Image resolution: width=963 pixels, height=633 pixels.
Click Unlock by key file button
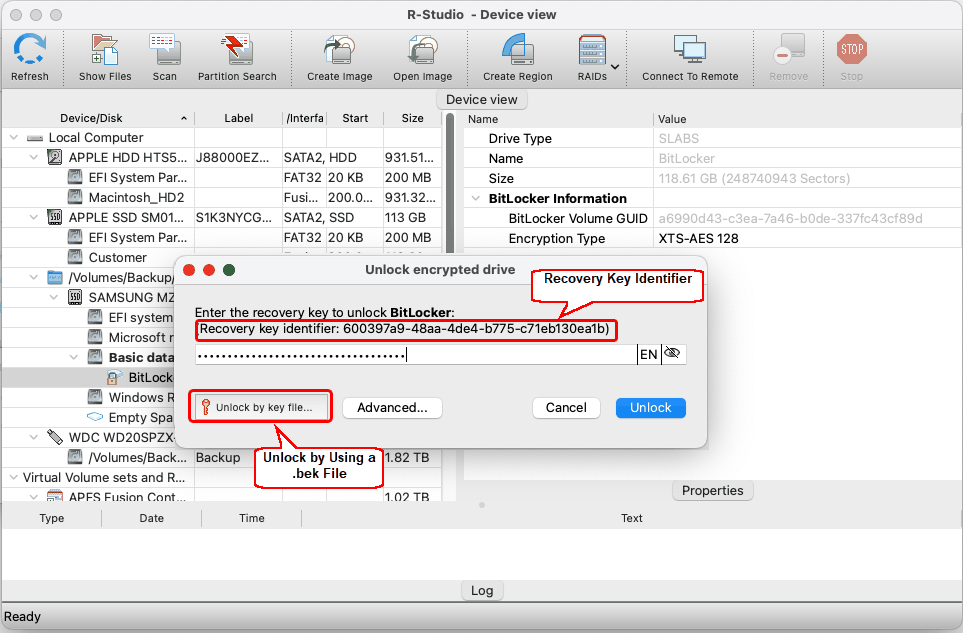(x=260, y=407)
